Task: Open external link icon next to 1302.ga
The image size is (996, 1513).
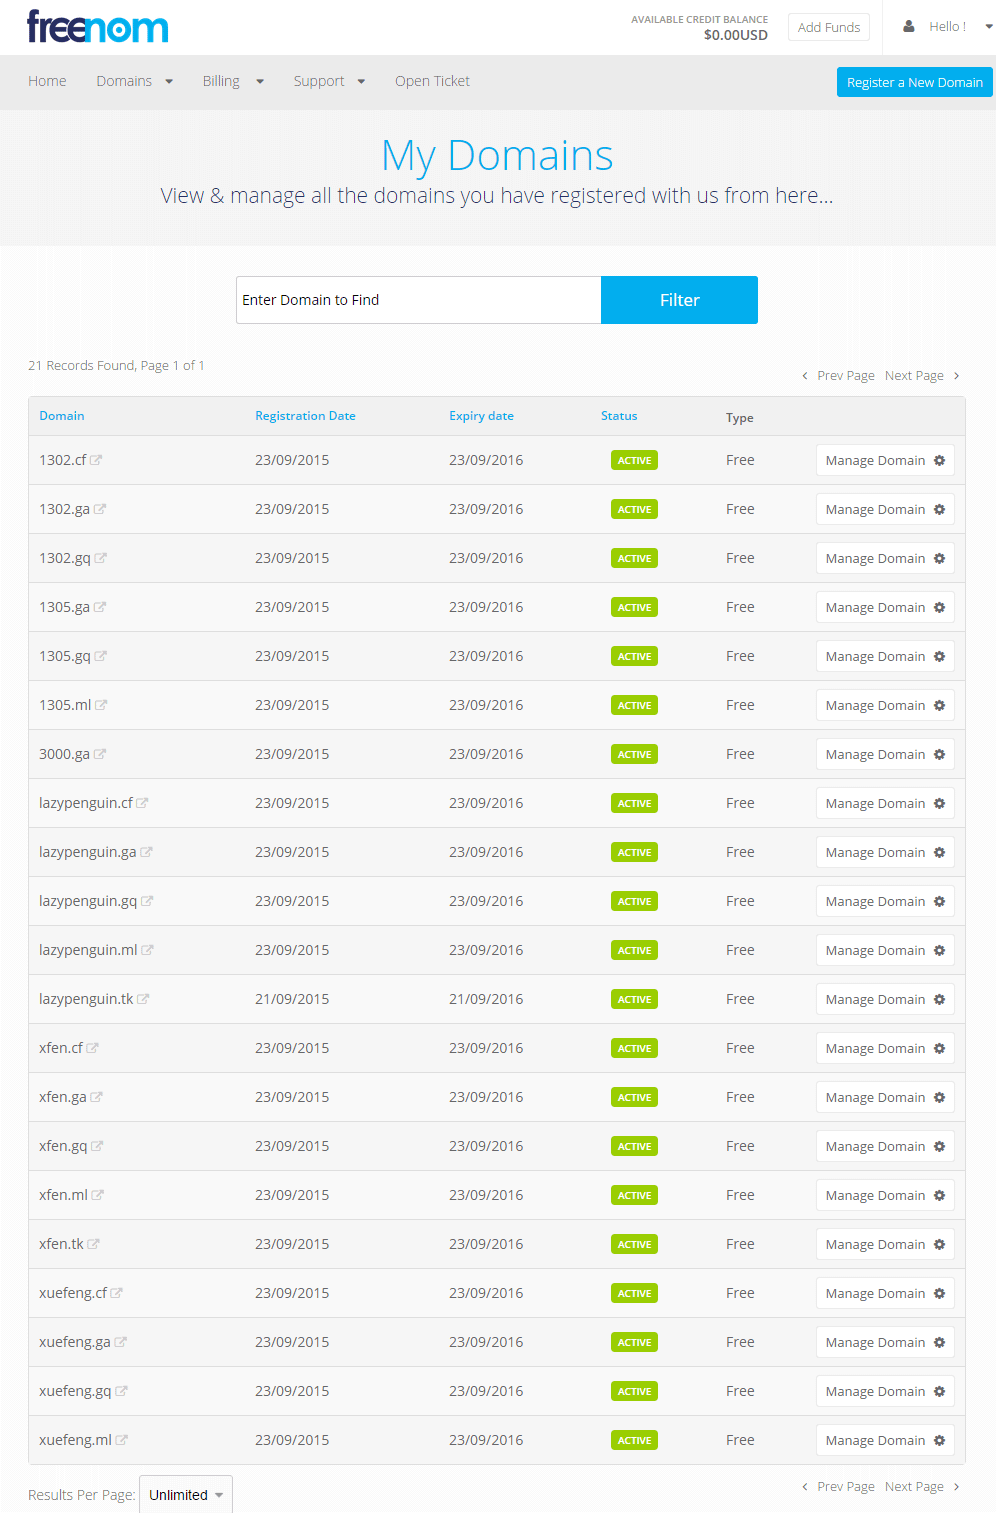Action: [100, 509]
